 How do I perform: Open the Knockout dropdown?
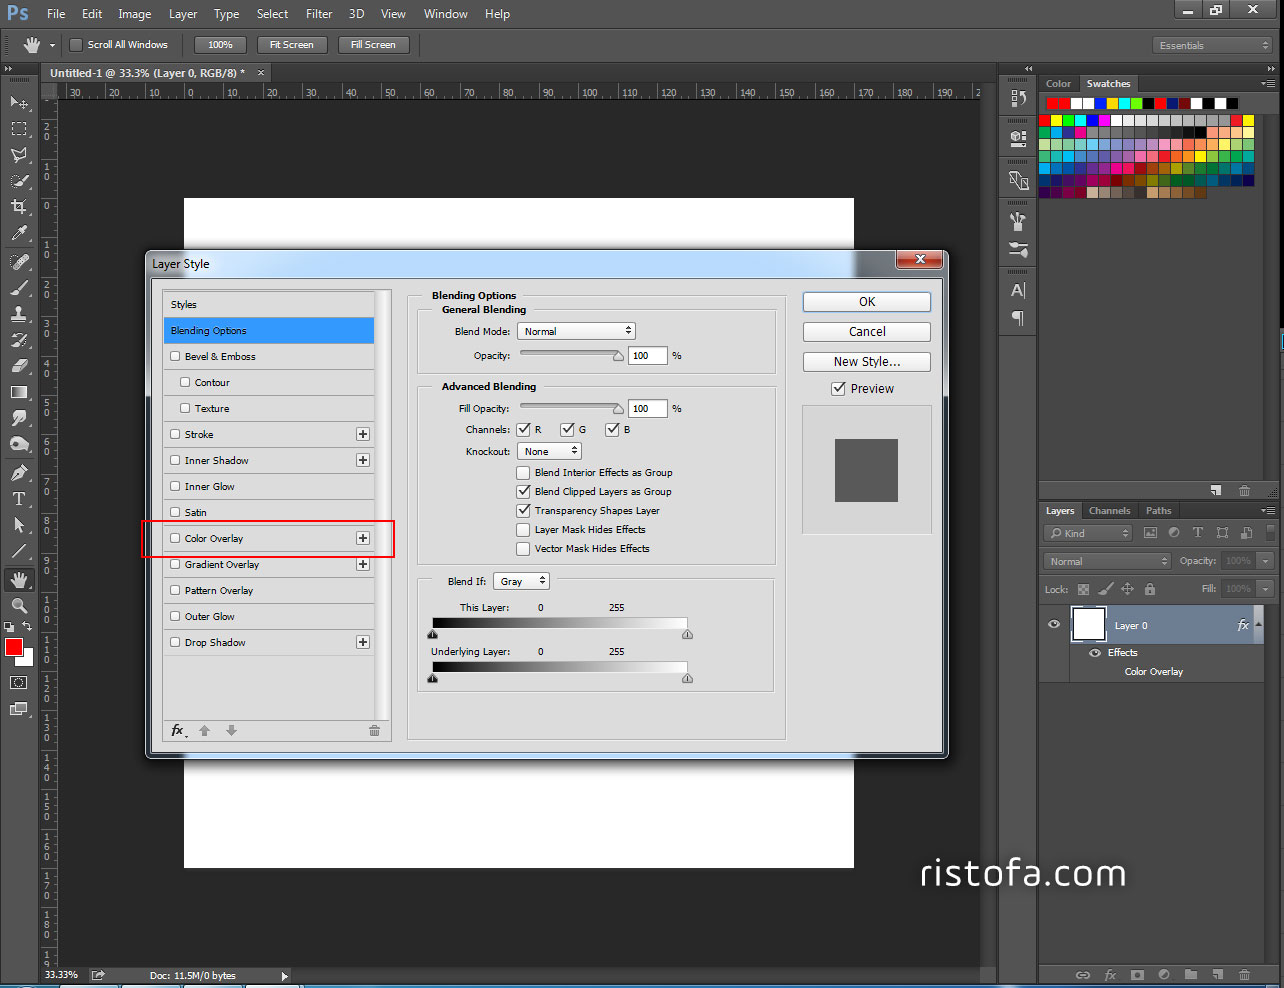tap(549, 450)
